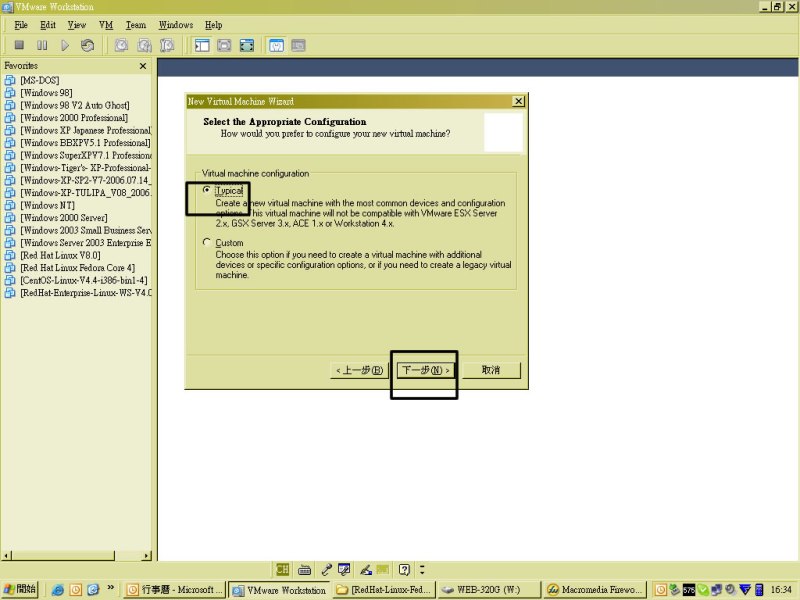Open the VM menu
800x600 pixels.
106,25
